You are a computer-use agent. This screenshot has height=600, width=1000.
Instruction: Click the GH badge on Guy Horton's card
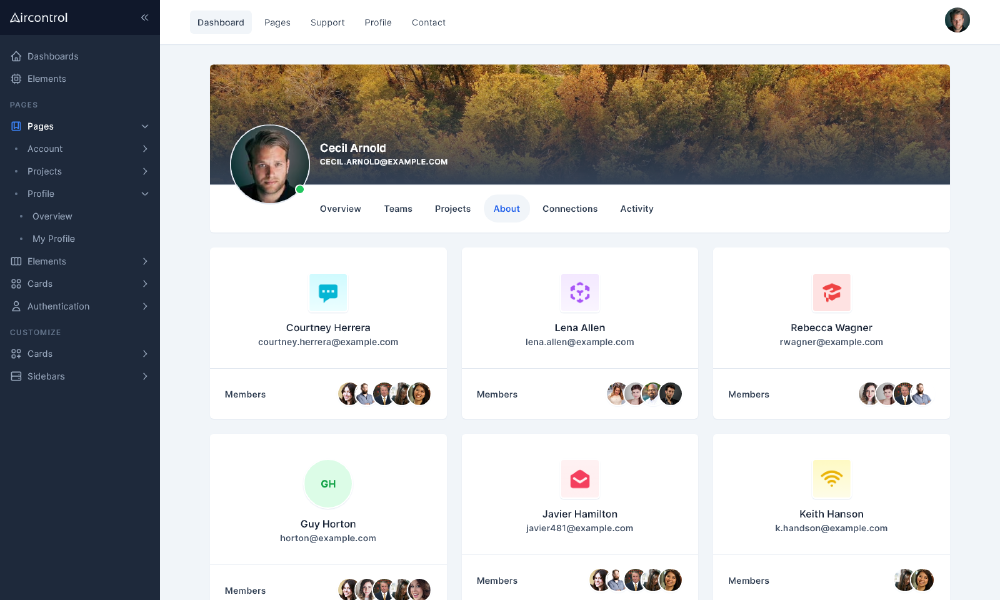click(328, 483)
